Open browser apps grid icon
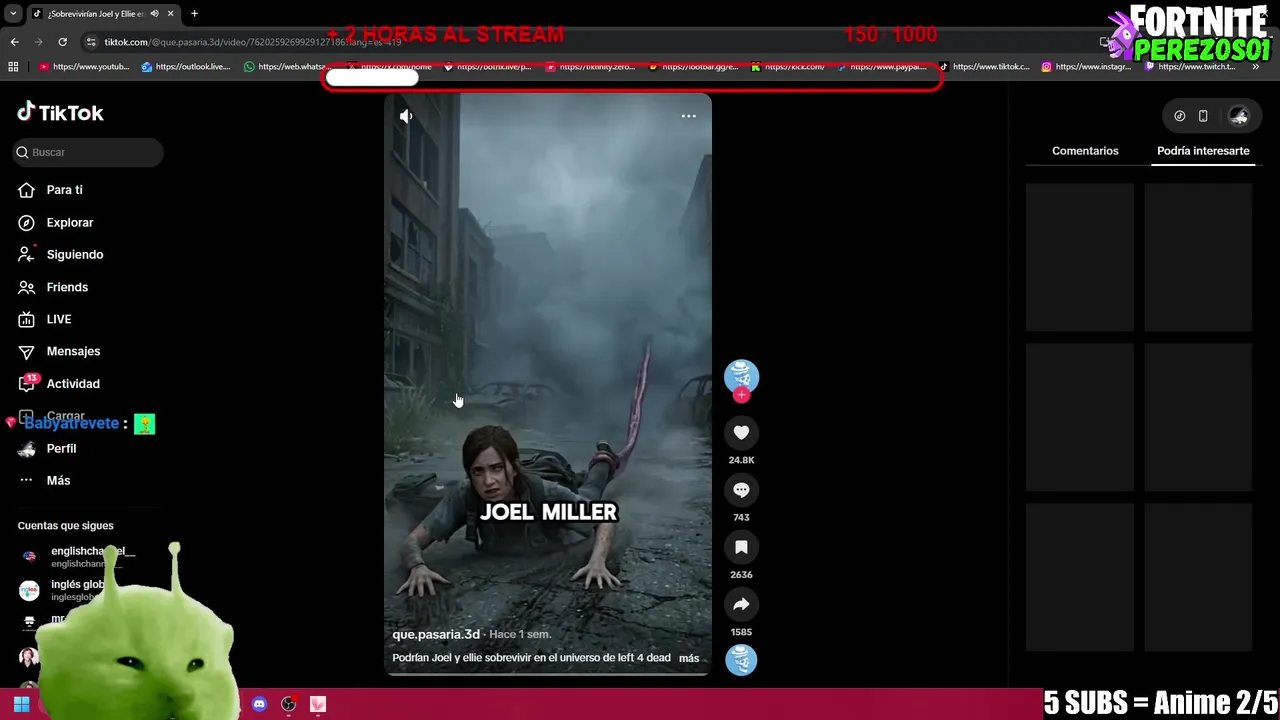1280x720 pixels. pyautogui.click(x=13, y=67)
